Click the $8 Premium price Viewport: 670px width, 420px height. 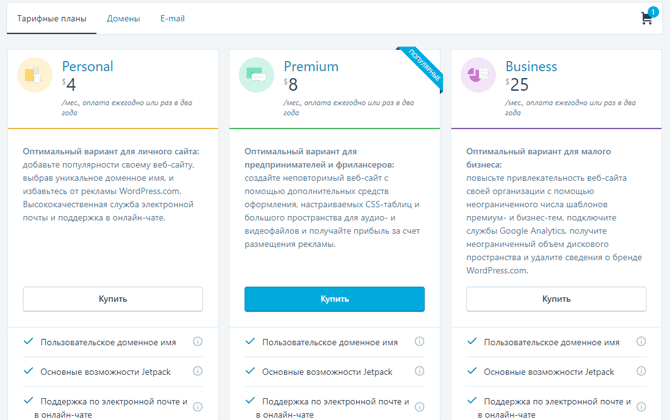click(x=291, y=85)
